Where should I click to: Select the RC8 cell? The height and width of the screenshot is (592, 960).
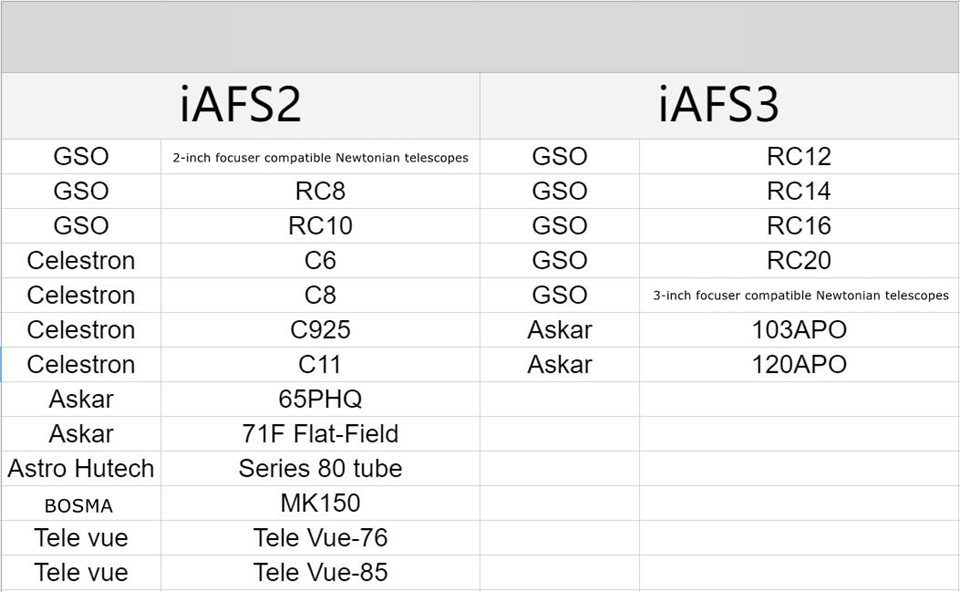[320, 191]
